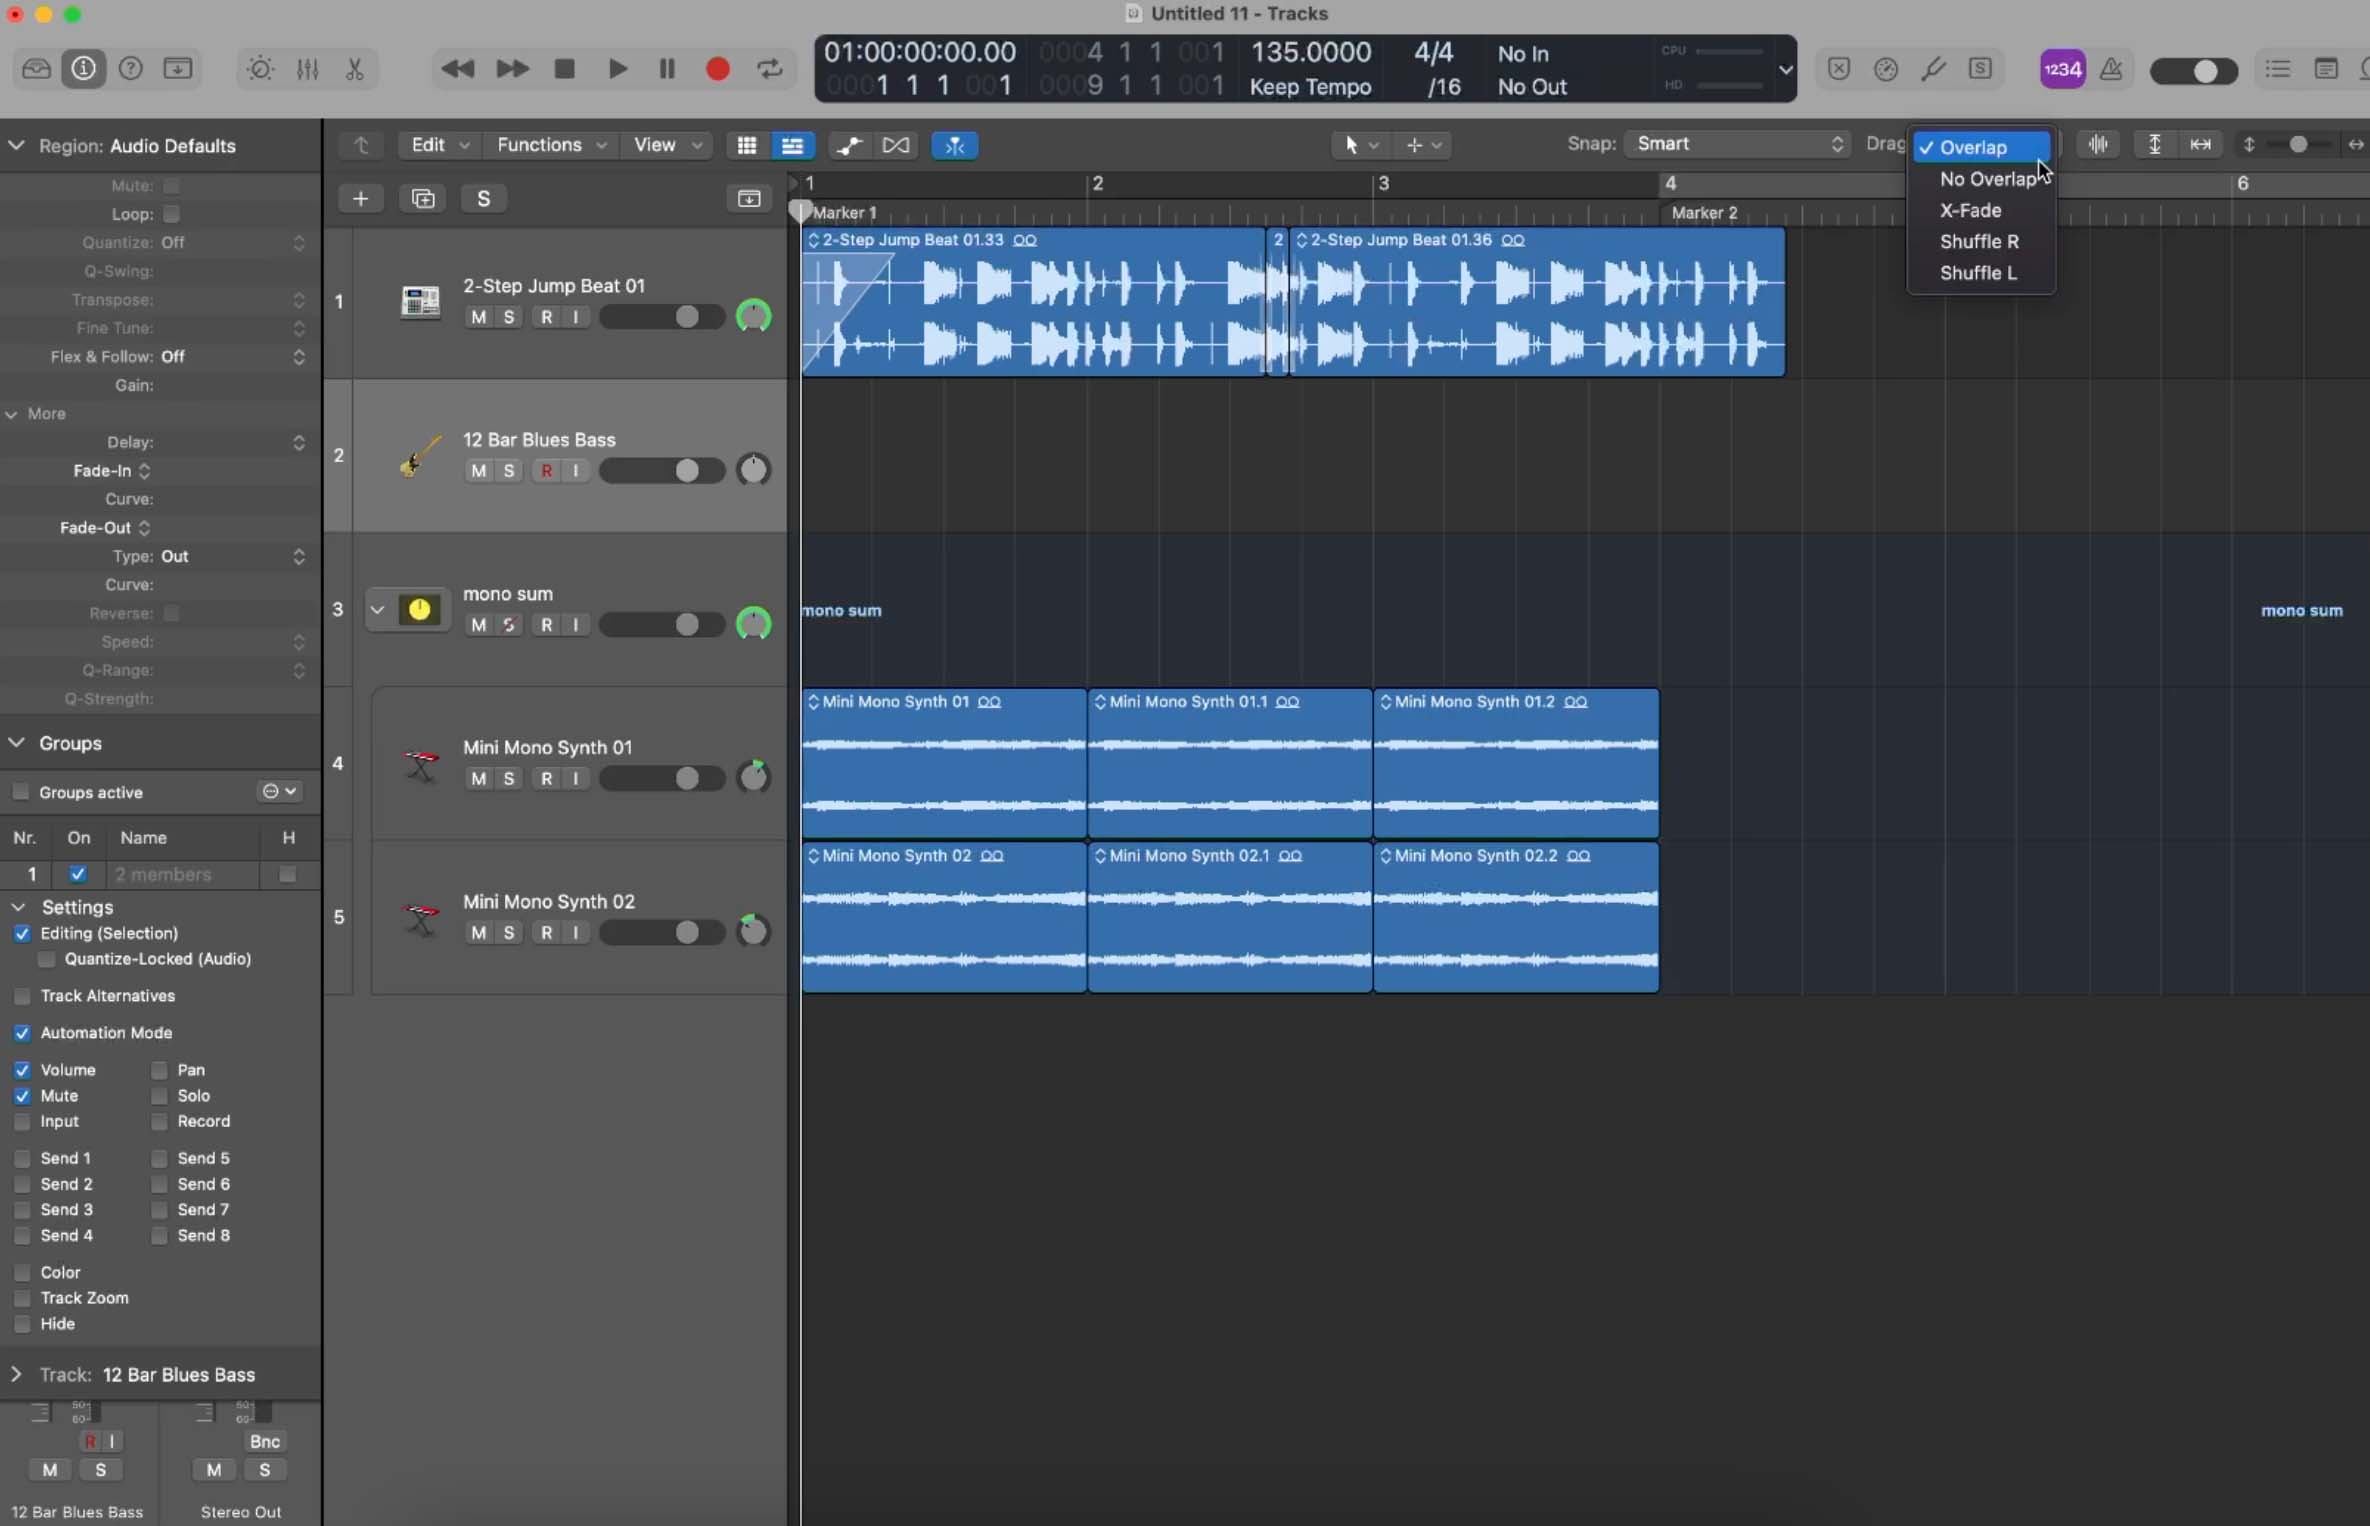Solo the Mini Mono Synth 01 track
Viewport: 2370px width, 1526px height.
pyautogui.click(x=509, y=779)
